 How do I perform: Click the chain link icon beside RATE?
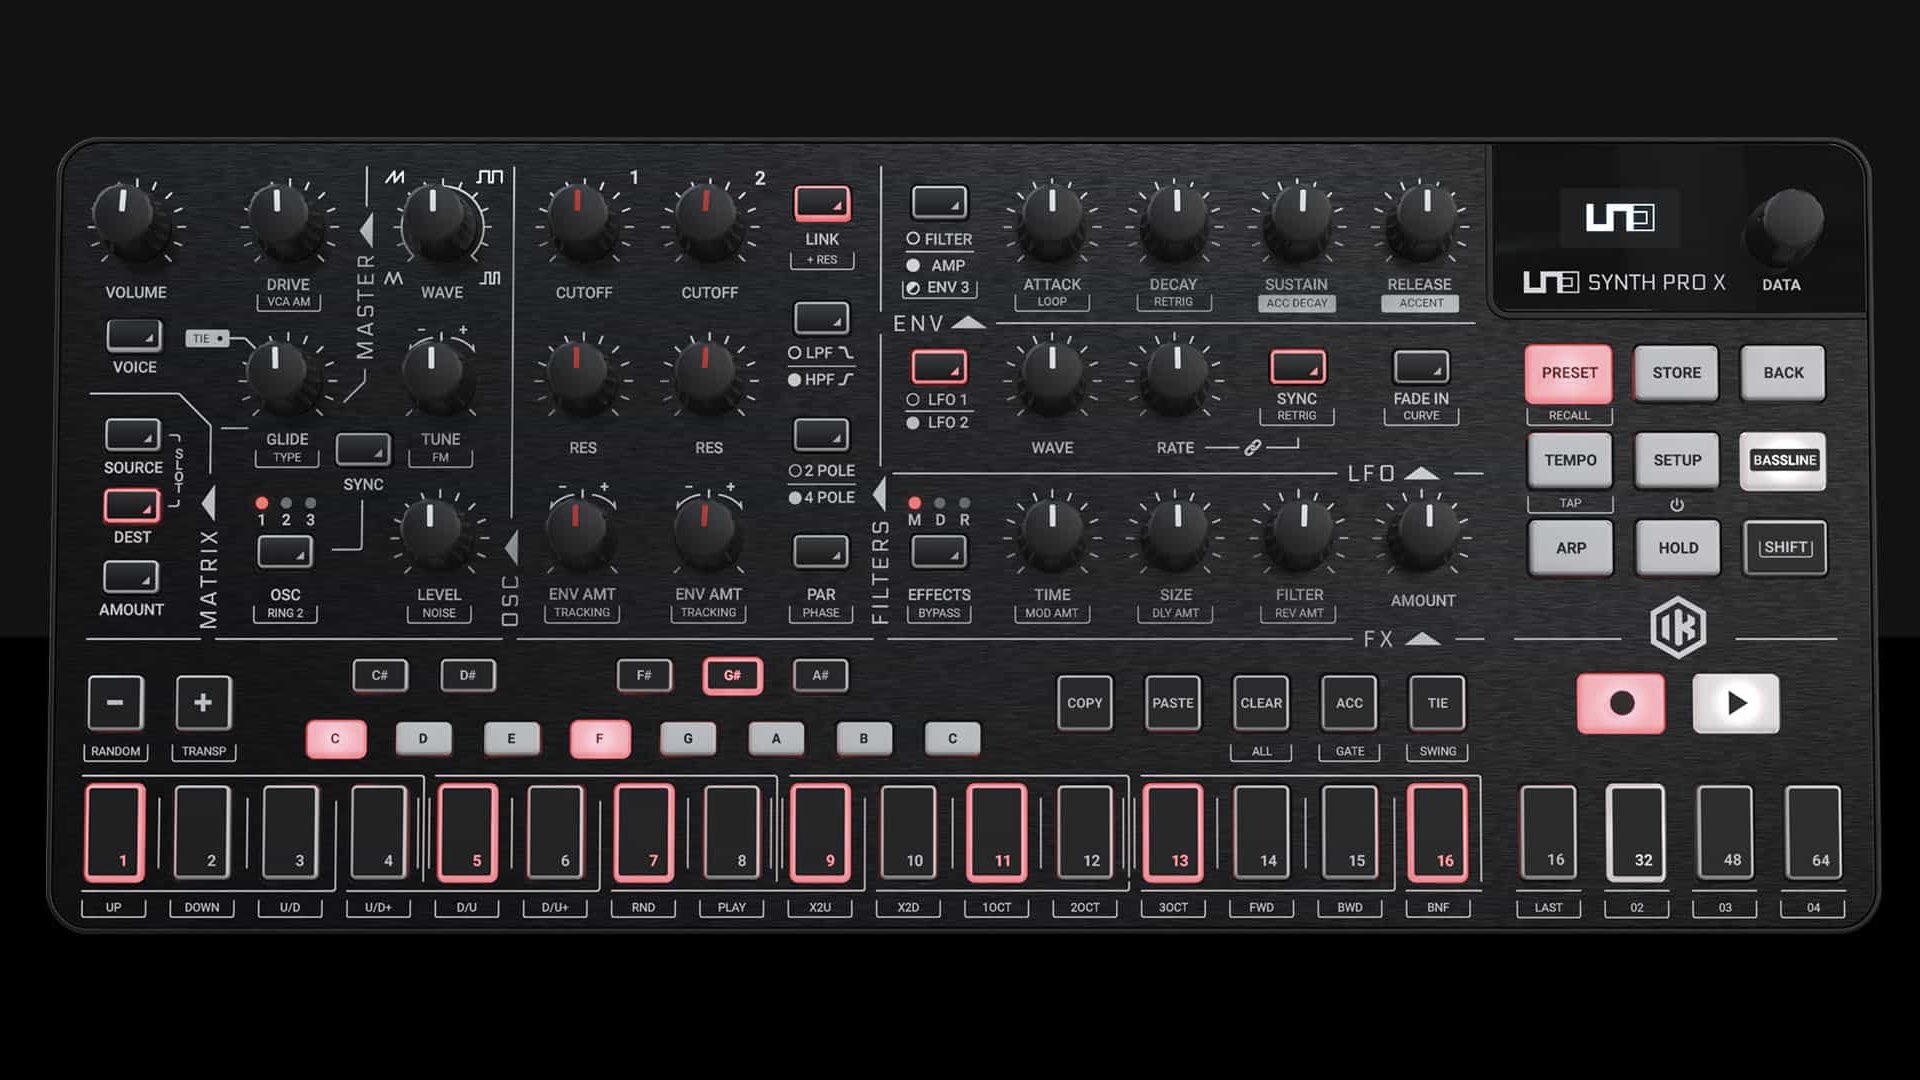tap(1252, 448)
